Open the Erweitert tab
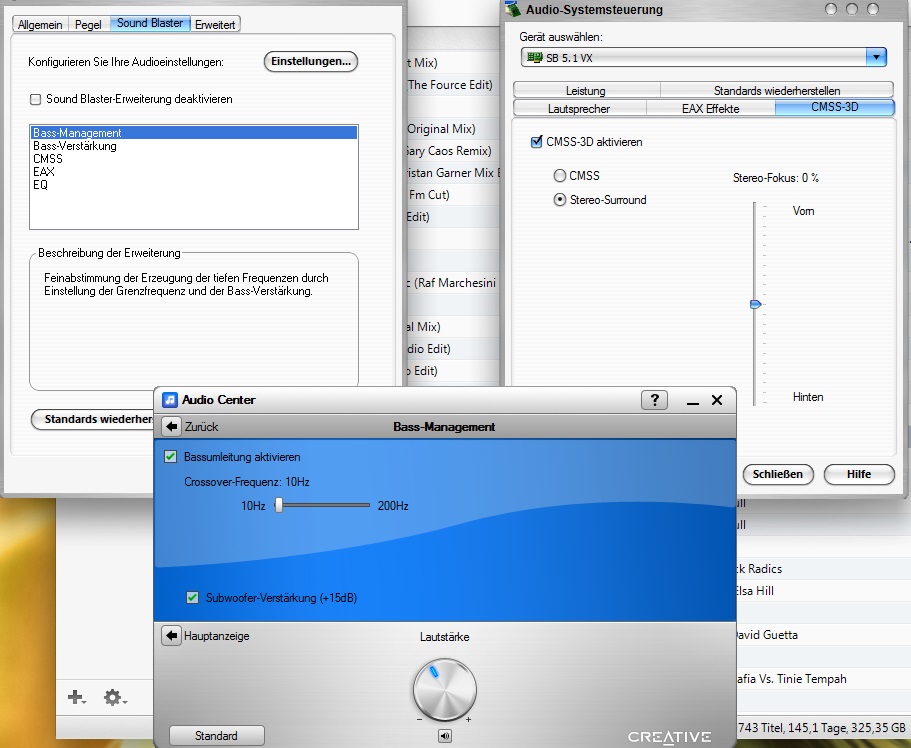Screen dimensions: 911x748 [x=215, y=24]
